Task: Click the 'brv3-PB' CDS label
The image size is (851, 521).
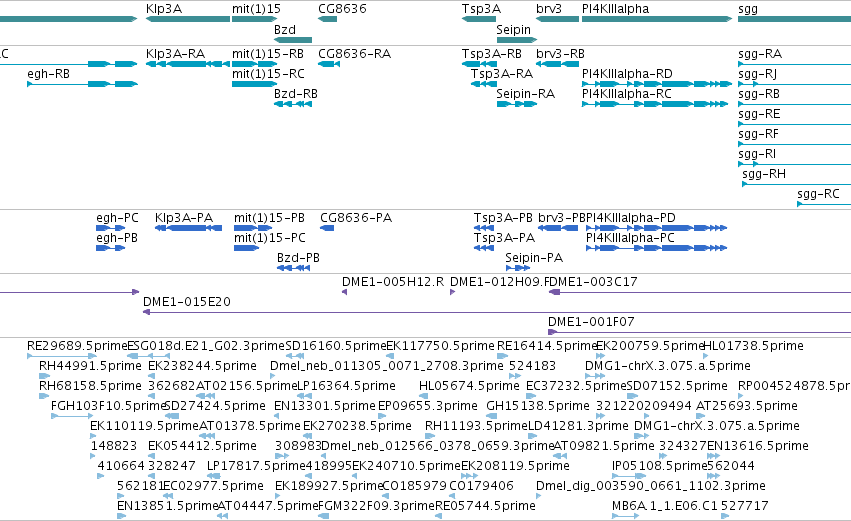Action: click(x=561, y=218)
